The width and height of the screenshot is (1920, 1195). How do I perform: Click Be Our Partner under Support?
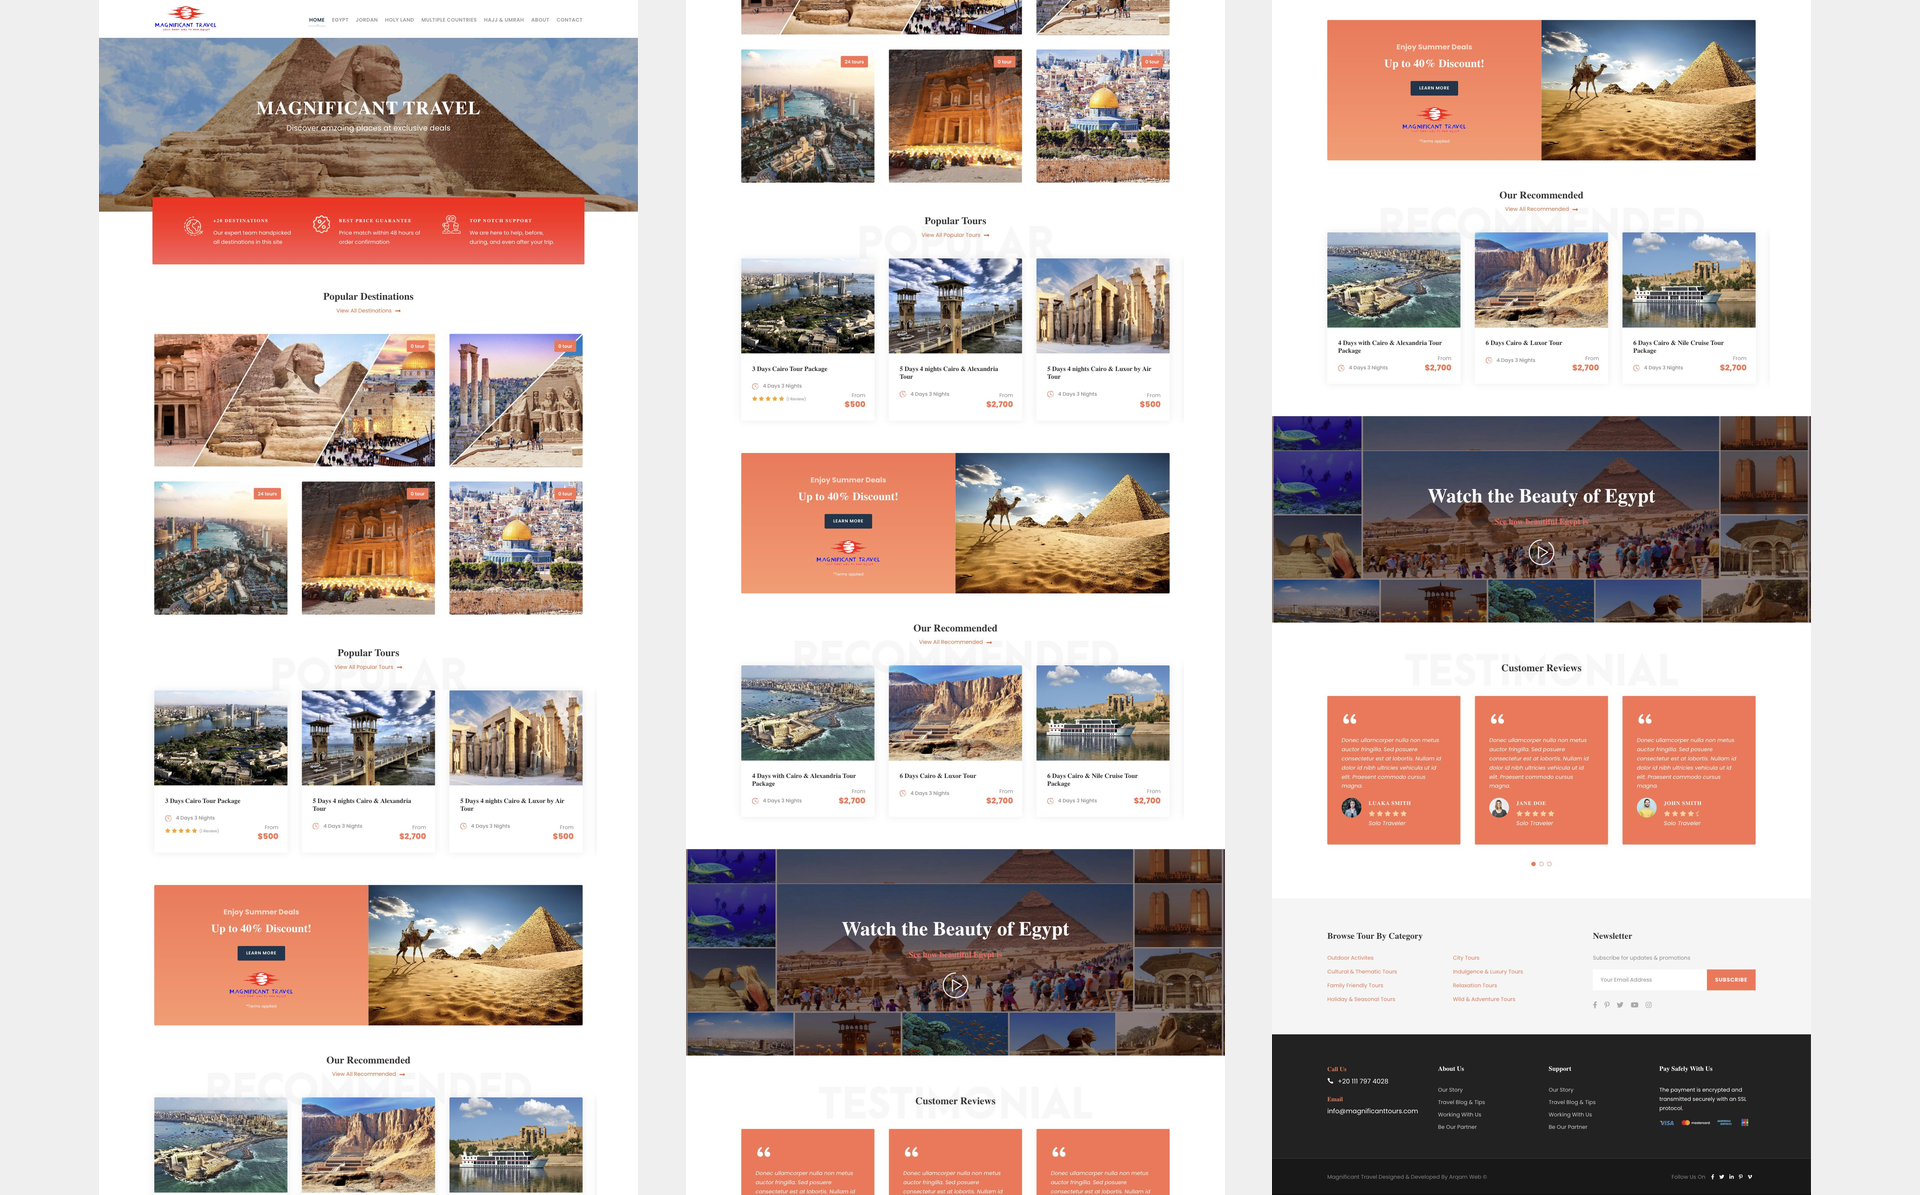point(1568,1127)
